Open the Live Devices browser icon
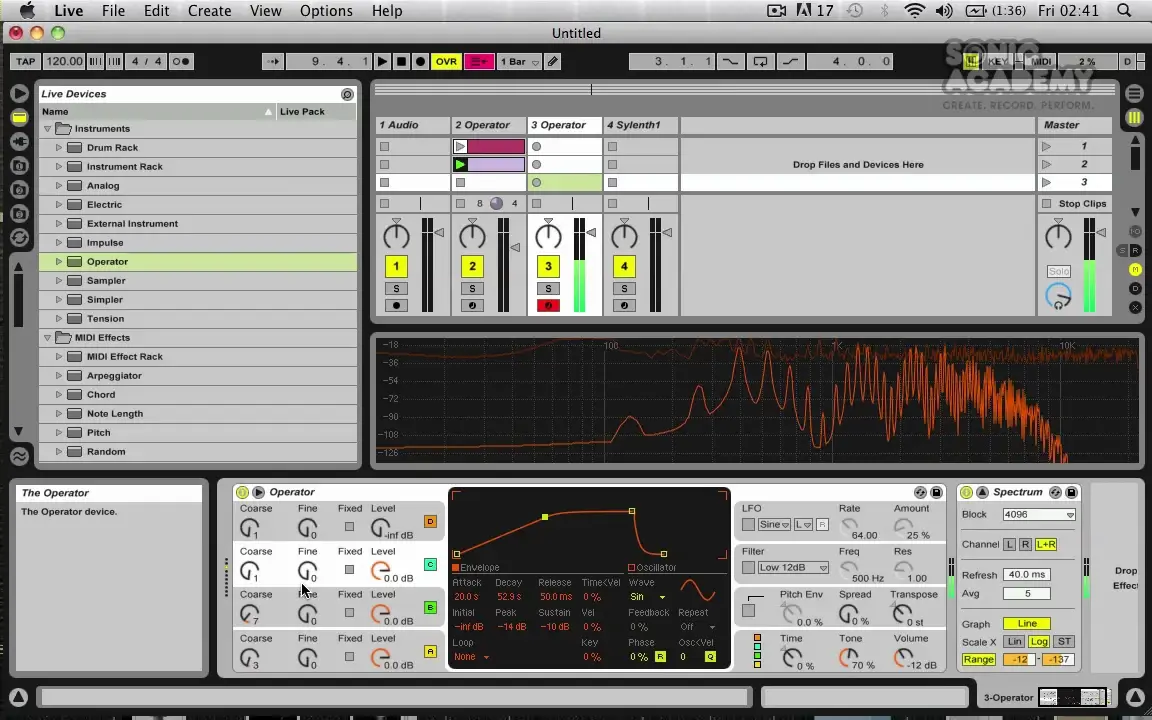 coord(19,117)
